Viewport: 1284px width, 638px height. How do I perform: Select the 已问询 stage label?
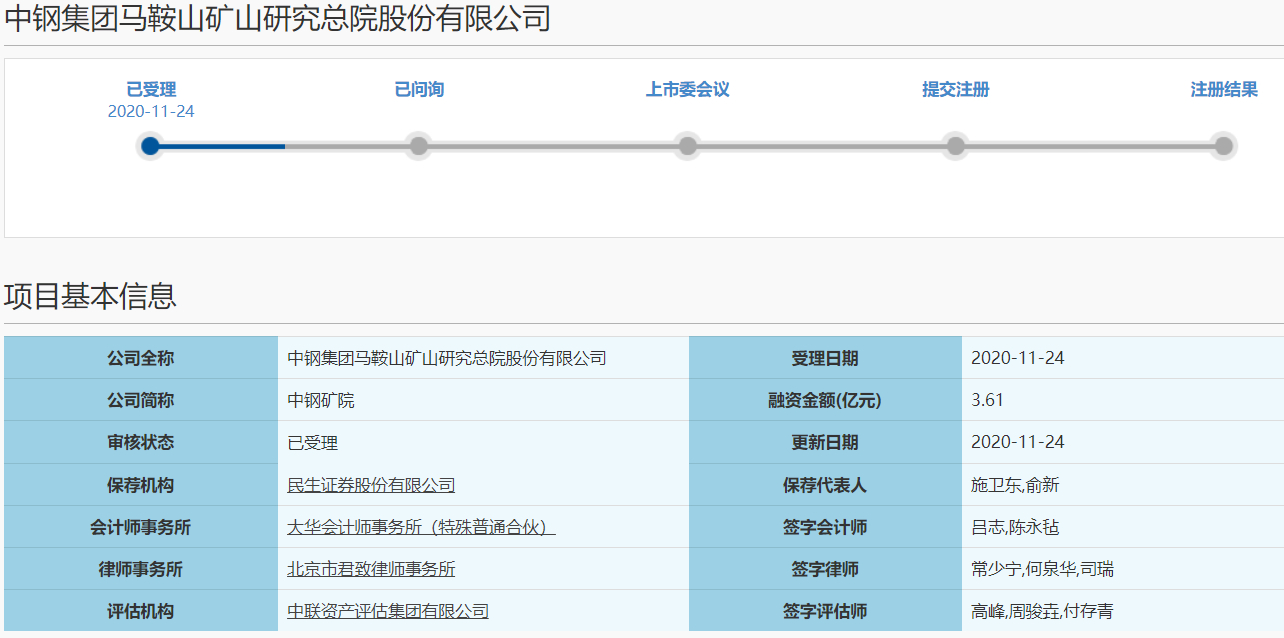click(419, 90)
